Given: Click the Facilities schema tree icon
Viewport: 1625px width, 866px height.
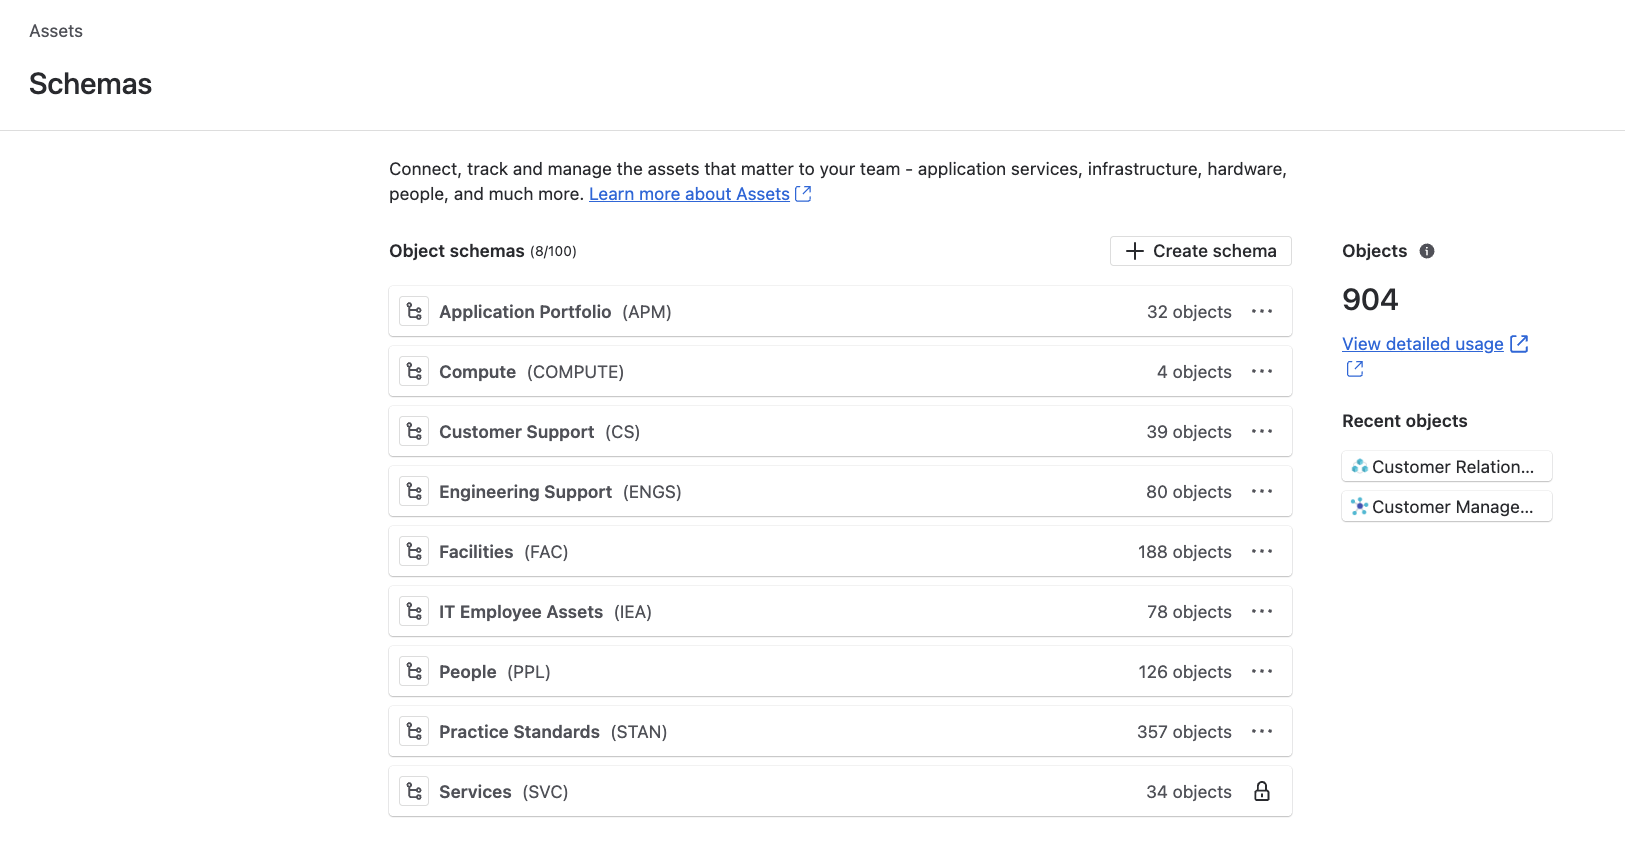Looking at the screenshot, I should (x=414, y=552).
